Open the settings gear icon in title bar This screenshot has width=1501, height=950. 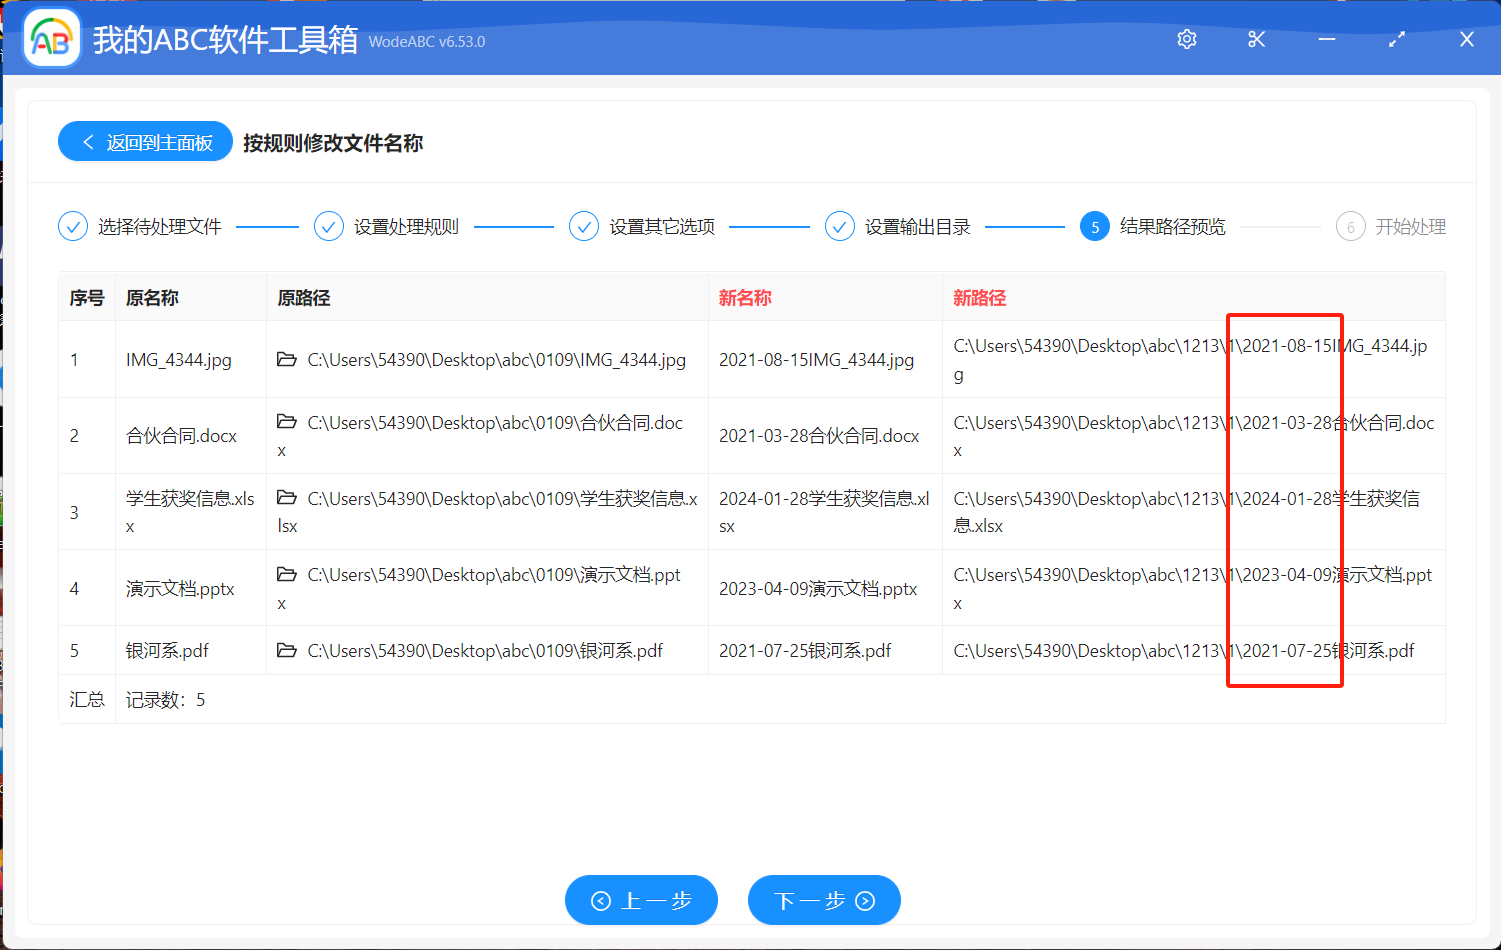coord(1187,39)
